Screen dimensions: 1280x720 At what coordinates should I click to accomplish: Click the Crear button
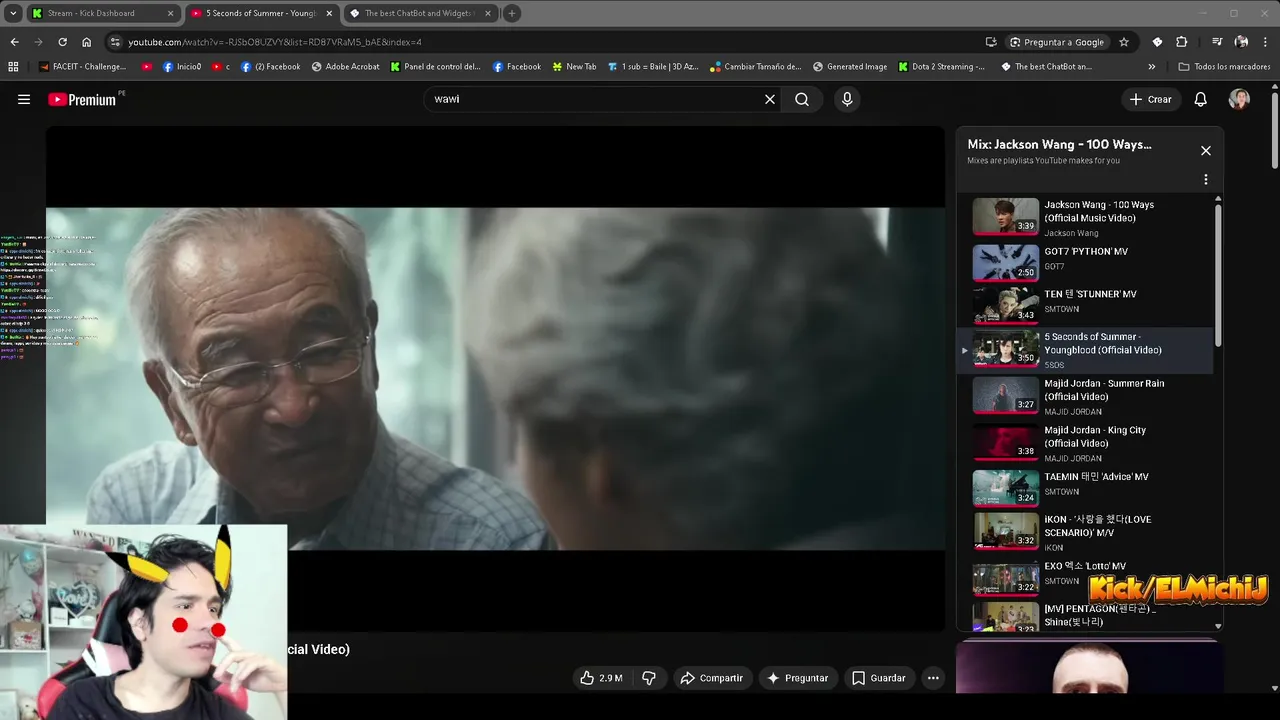tap(1150, 99)
